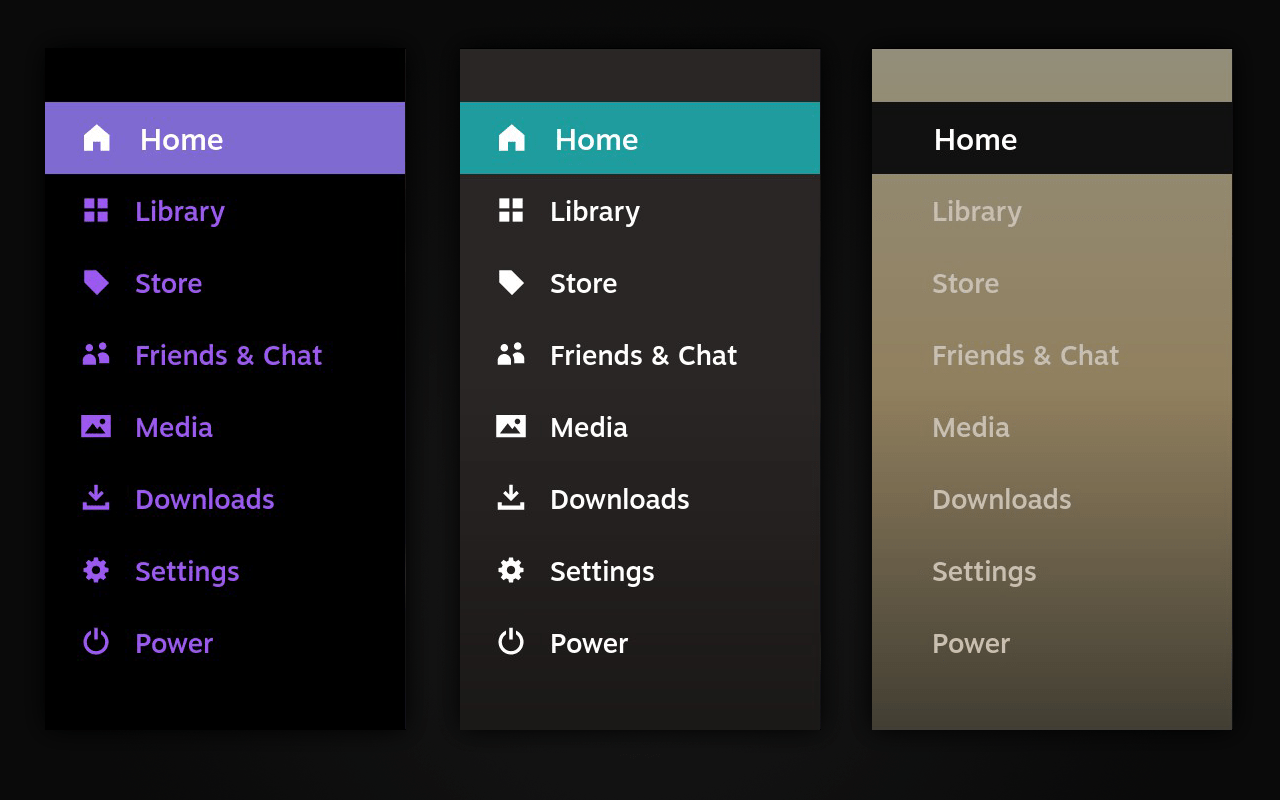The image size is (1280, 800).
Task: Select the Home icon in the purple sidebar
Action: point(96,139)
